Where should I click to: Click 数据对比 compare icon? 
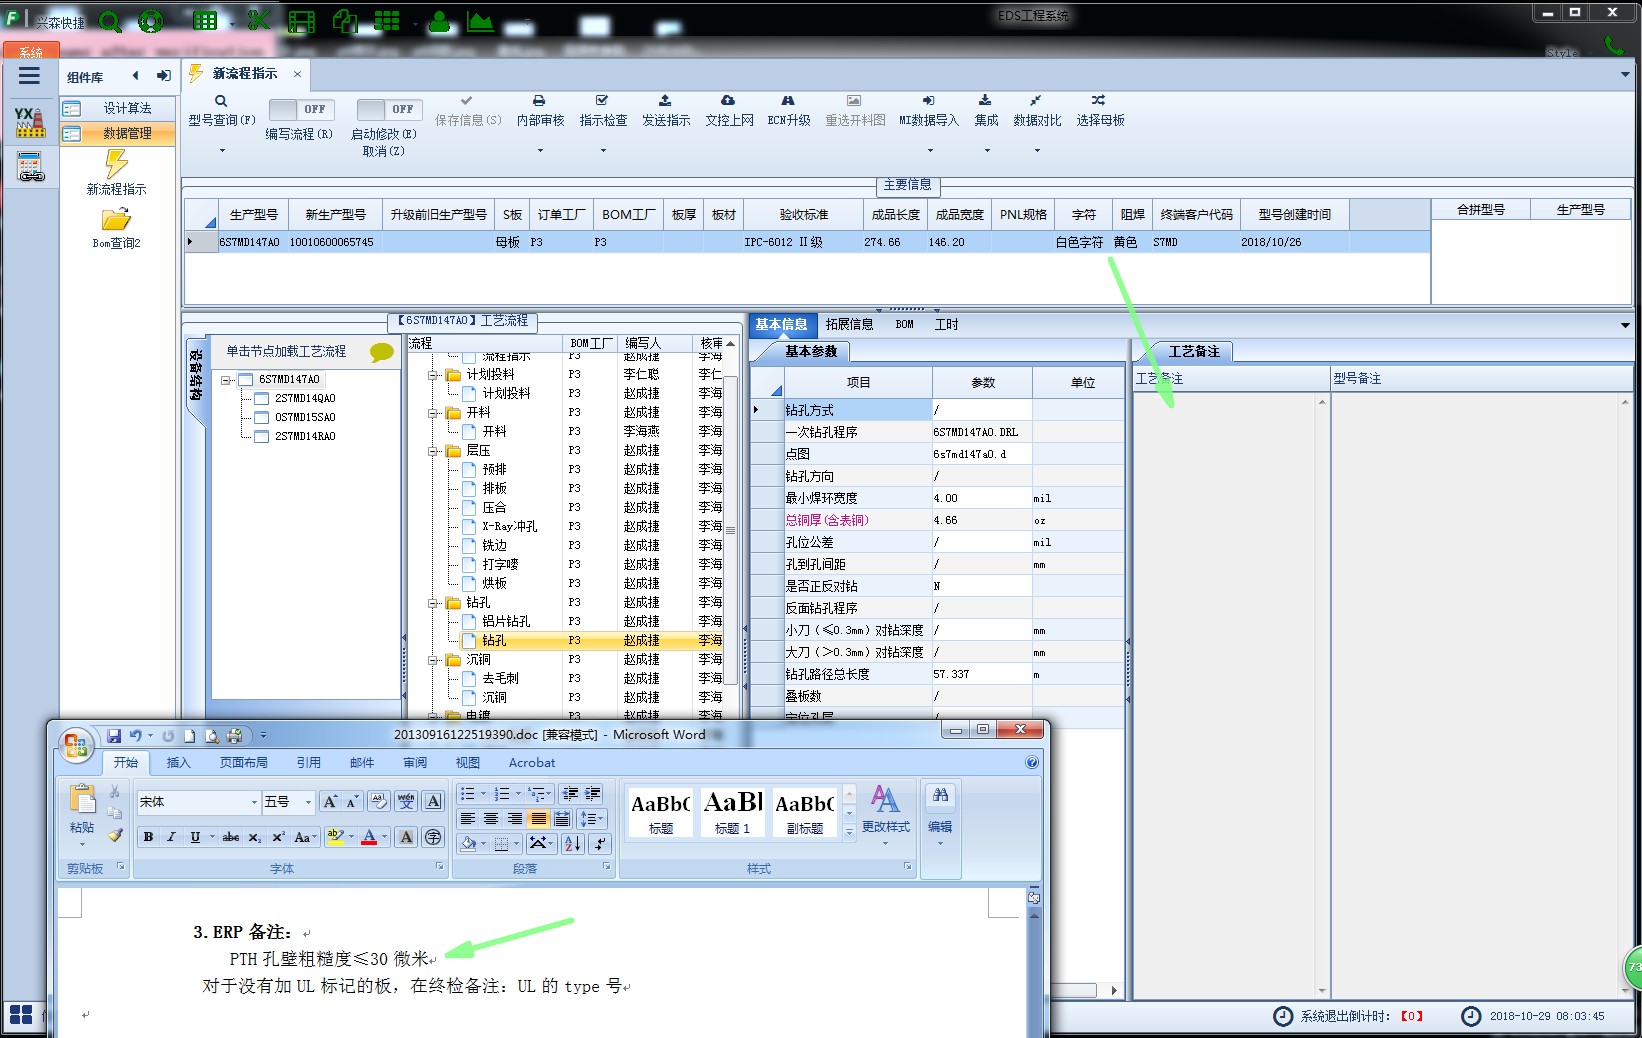click(1036, 101)
